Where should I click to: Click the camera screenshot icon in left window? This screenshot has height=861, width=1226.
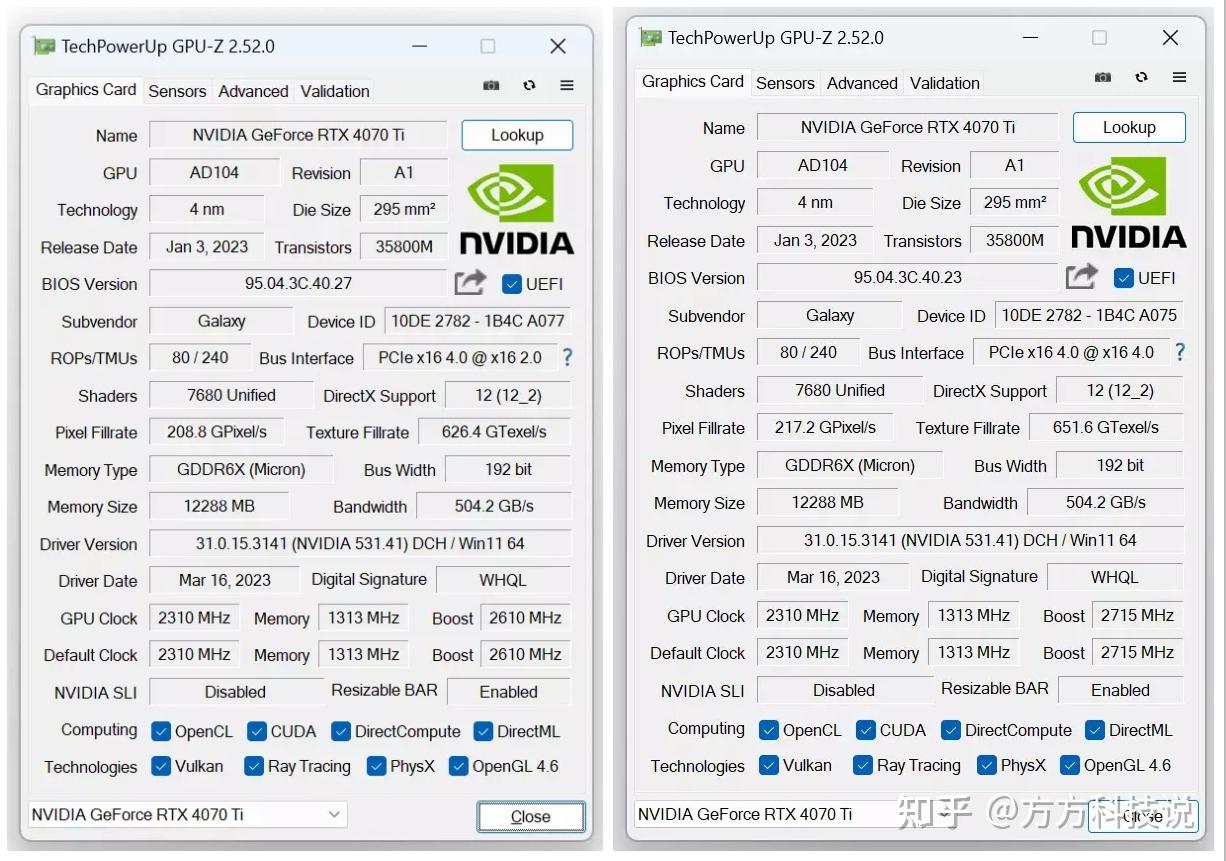click(491, 86)
